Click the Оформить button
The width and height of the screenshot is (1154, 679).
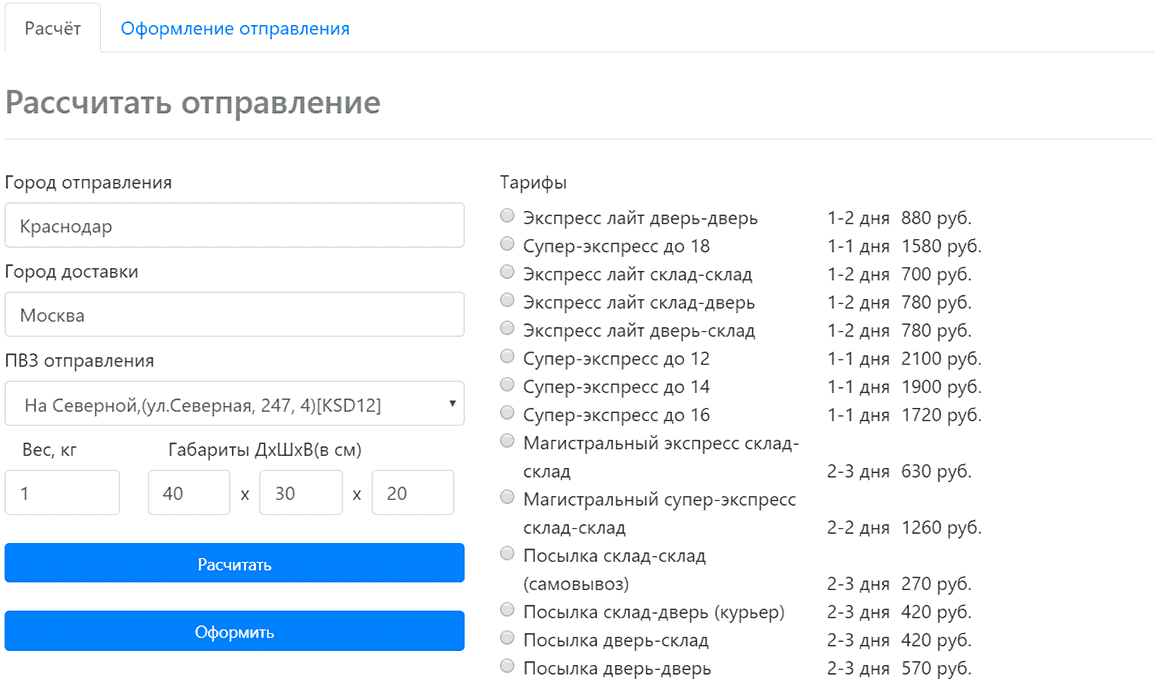[234, 631]
